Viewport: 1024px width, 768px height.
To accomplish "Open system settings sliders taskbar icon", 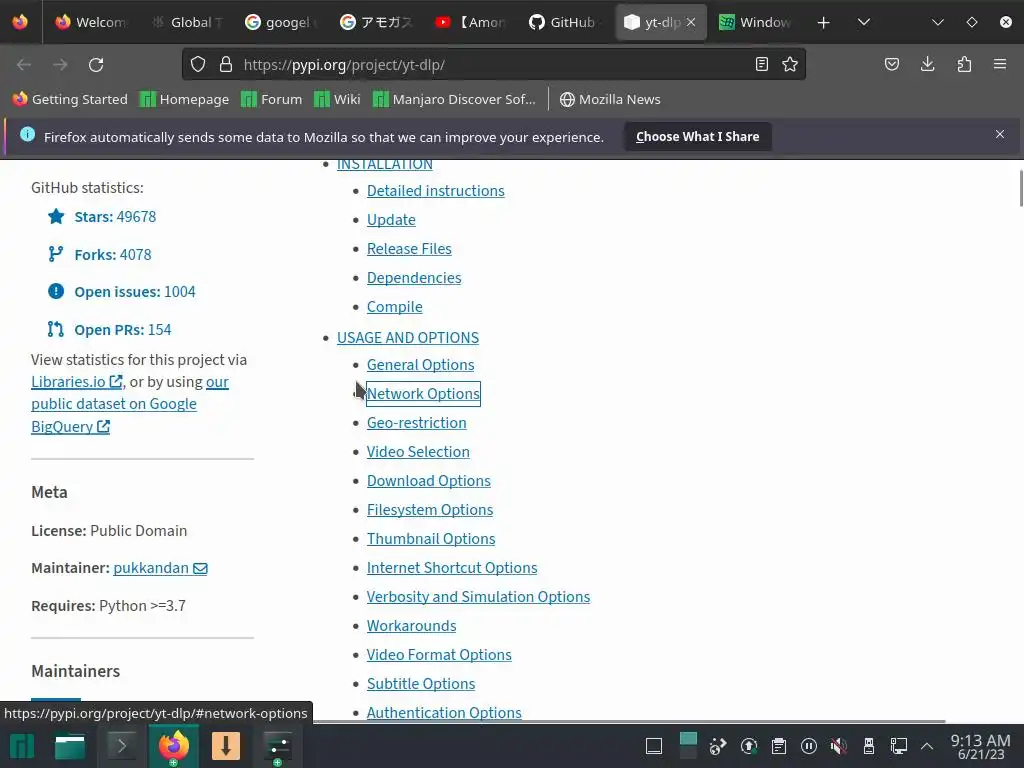I will point(278,746).
